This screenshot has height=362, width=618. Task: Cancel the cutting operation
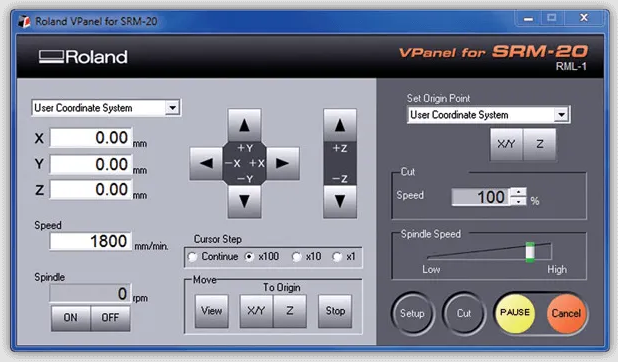[x=566, y=313]
